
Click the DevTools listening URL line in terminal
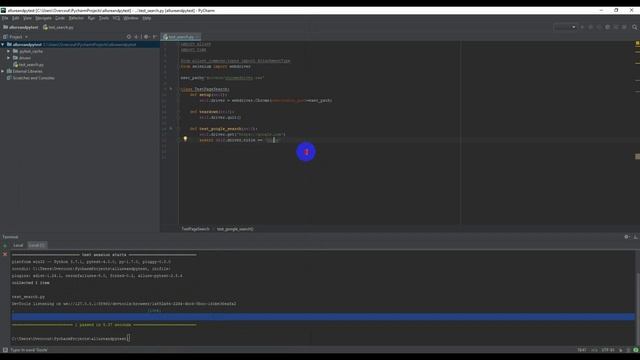point(124,304)
